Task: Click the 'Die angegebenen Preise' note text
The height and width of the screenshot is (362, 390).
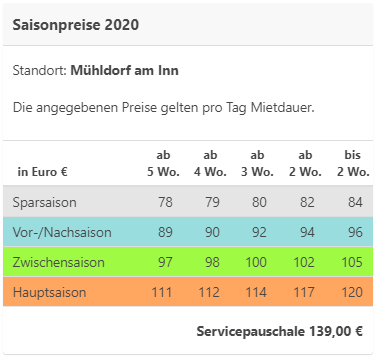Action: (164, 108)
